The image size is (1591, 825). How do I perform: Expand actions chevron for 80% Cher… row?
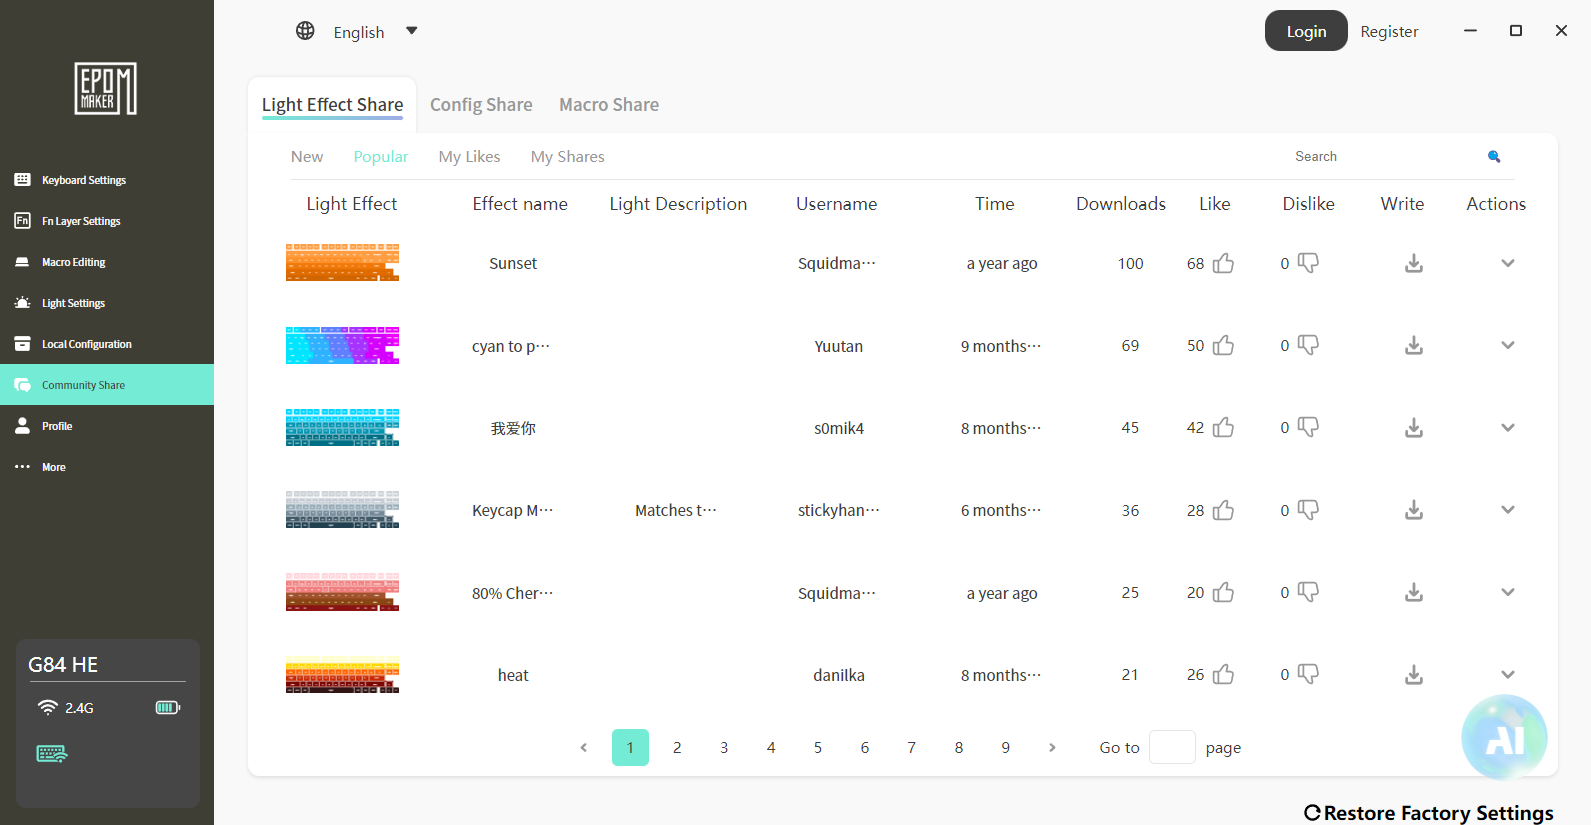[x=1508, y=592]
